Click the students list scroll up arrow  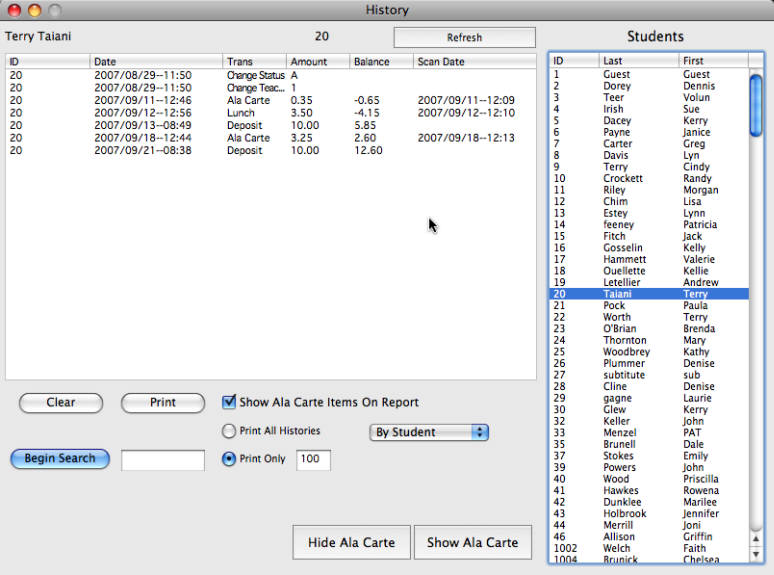pos(756,539)
